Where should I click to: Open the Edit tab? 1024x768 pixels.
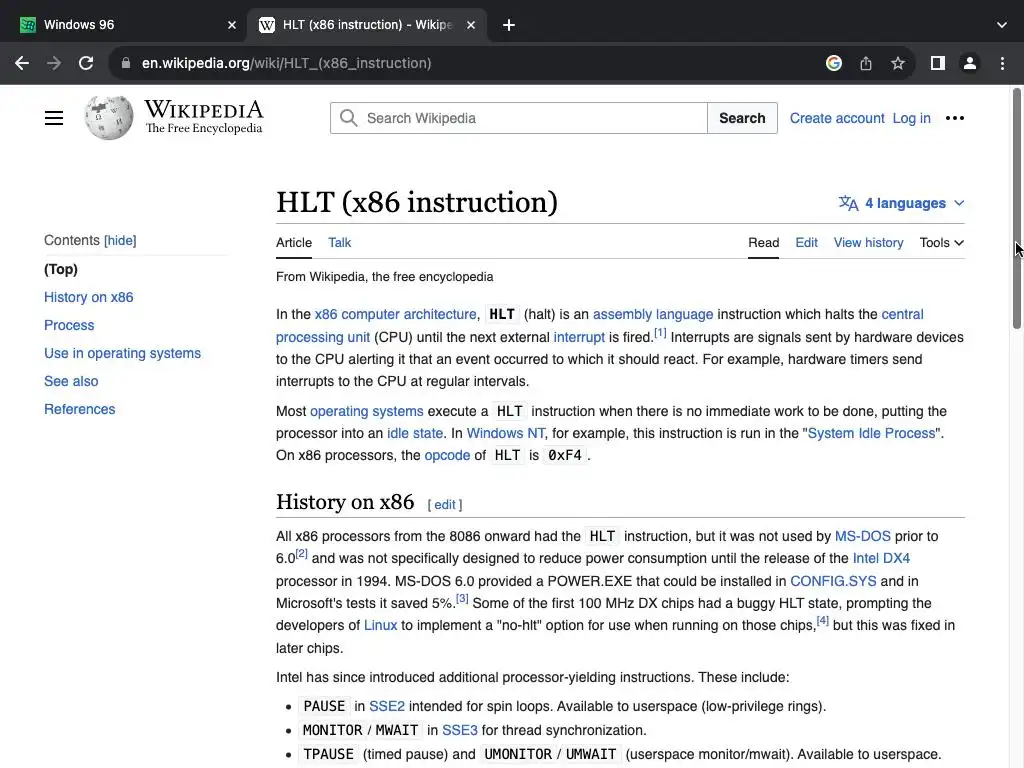coord(807,242)
